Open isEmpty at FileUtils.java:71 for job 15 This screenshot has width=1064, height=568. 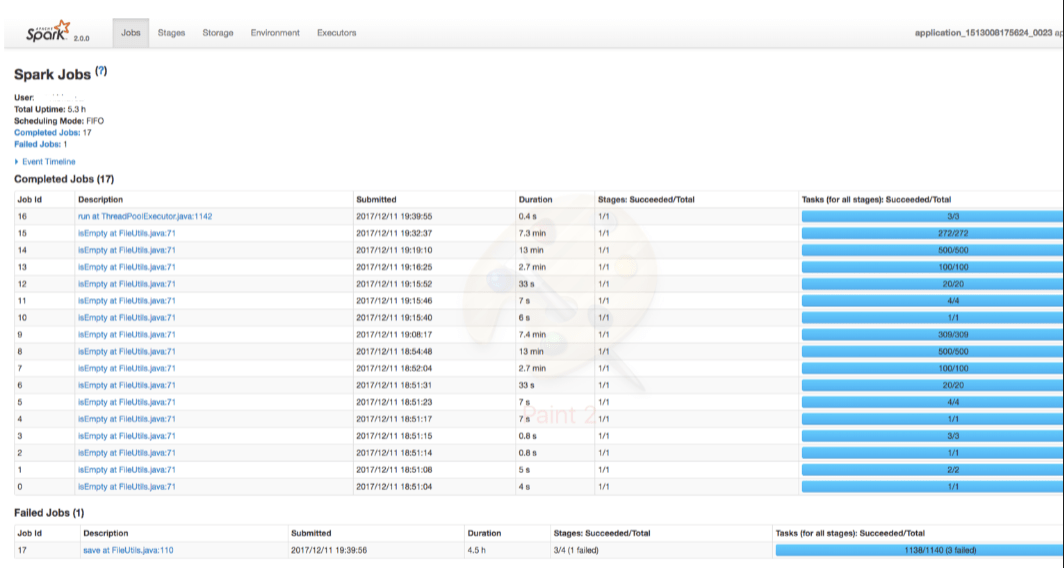click(x=127, y=233)
